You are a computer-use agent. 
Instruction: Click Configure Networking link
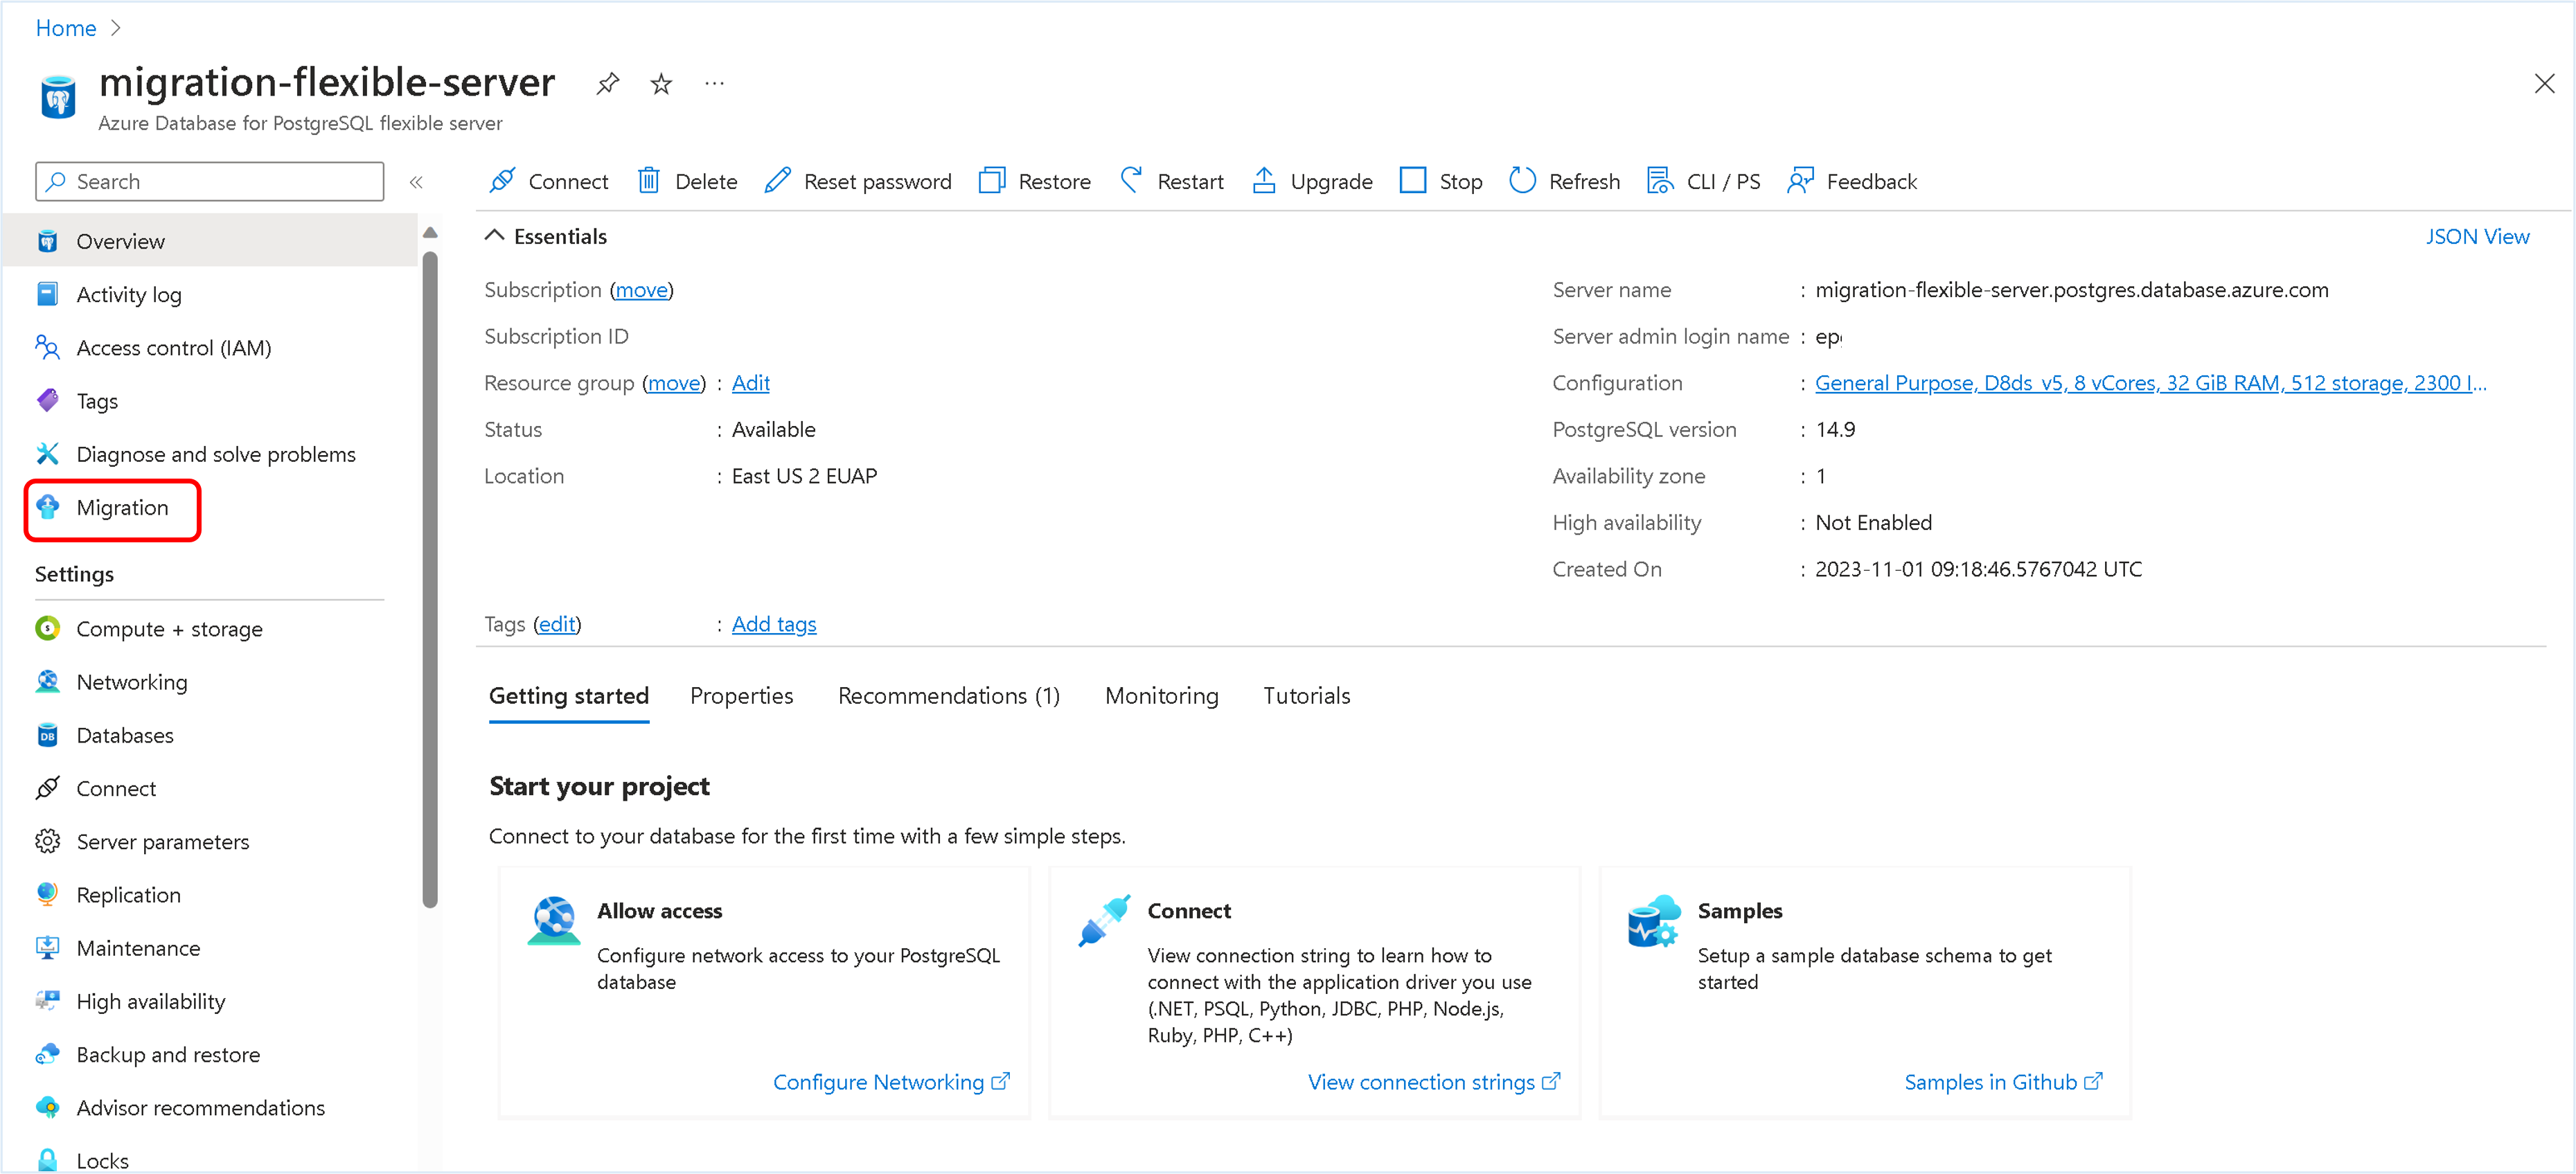(x=891, y=1082)
